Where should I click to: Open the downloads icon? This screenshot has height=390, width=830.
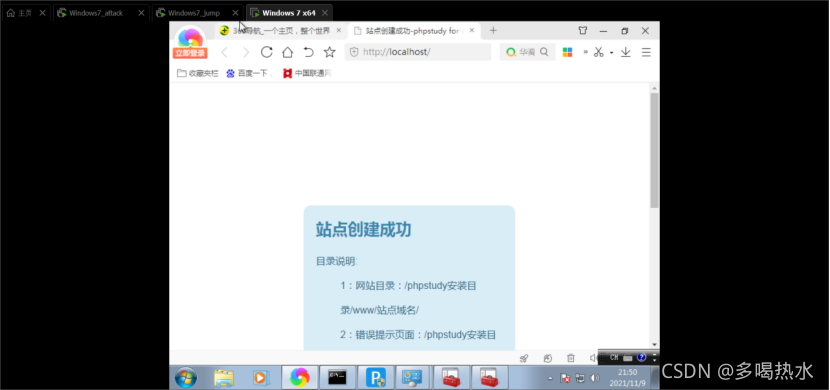[626, 52]
